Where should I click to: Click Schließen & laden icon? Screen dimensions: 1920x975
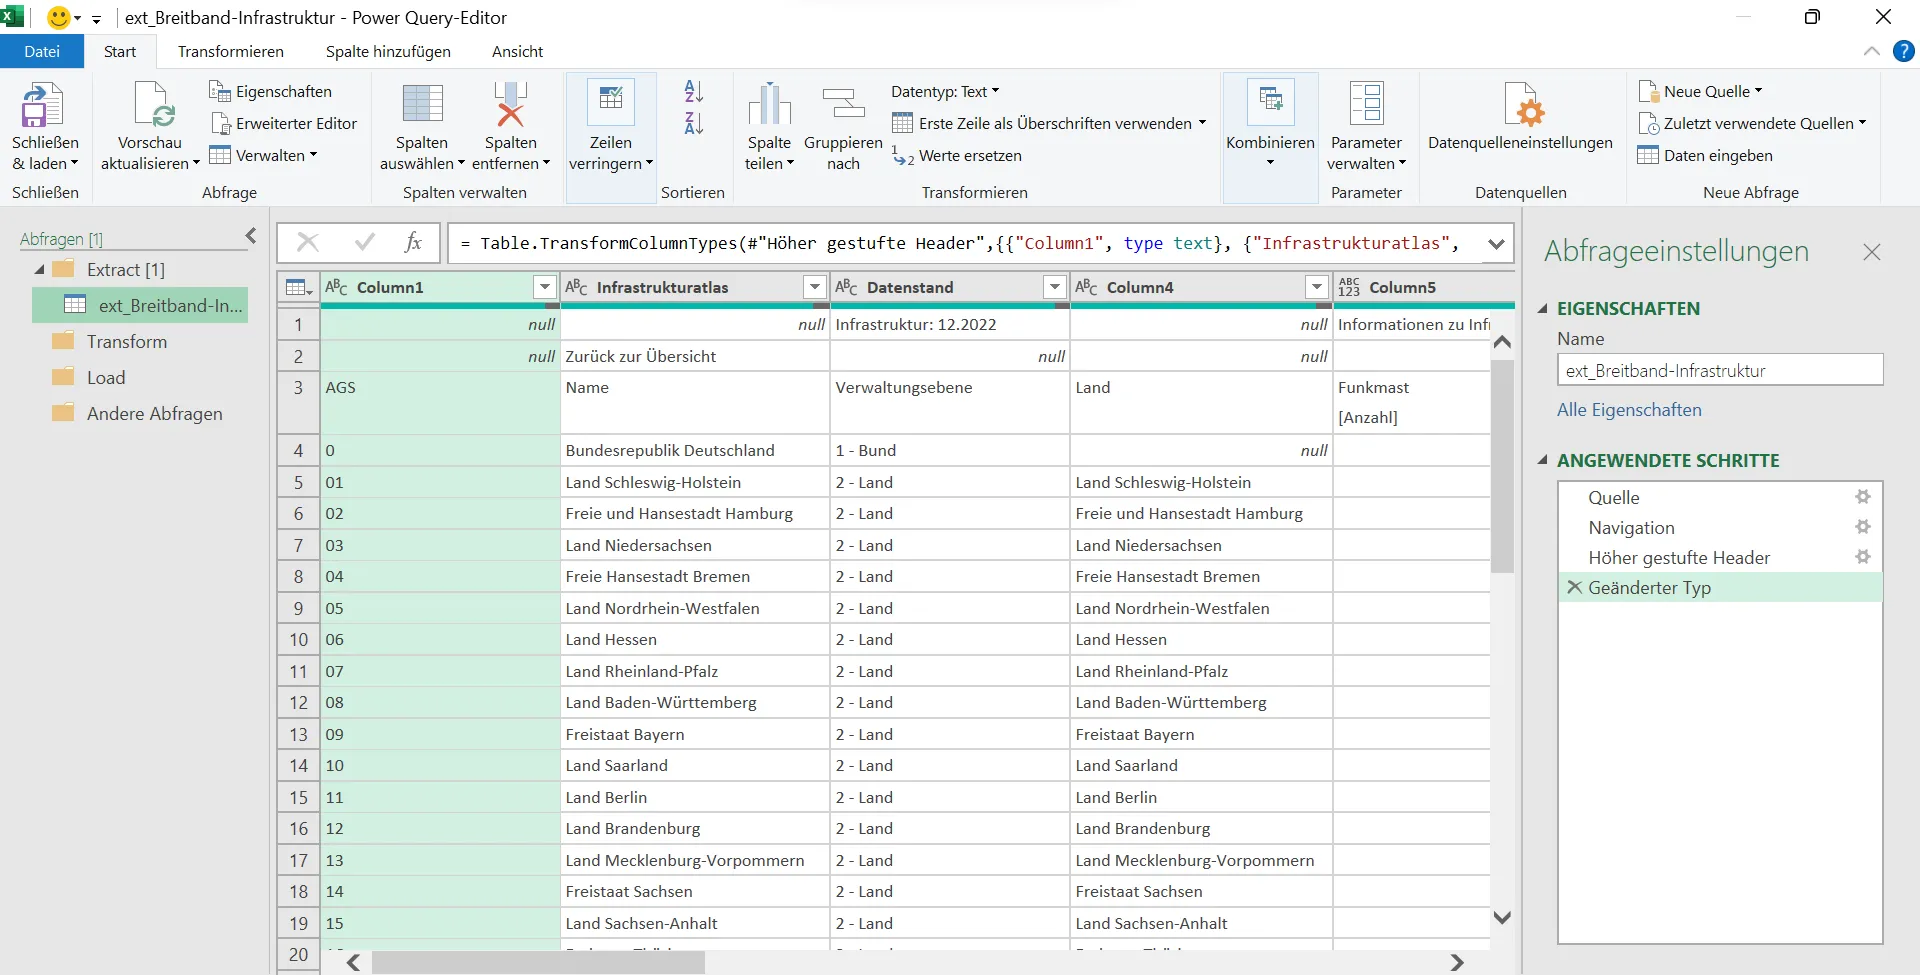click(x=43, y=105)
